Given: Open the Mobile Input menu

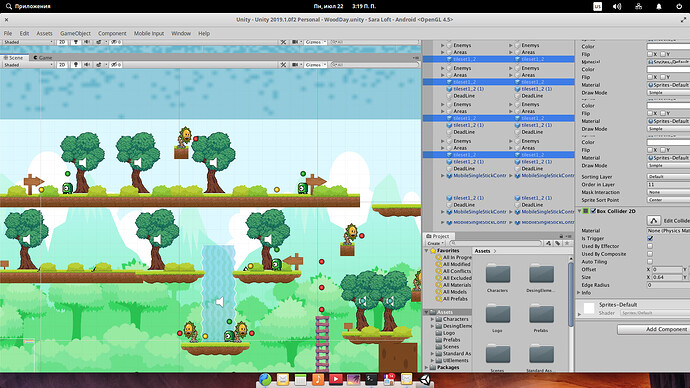Looking at the screenshot, I should [x=149, y=33].
